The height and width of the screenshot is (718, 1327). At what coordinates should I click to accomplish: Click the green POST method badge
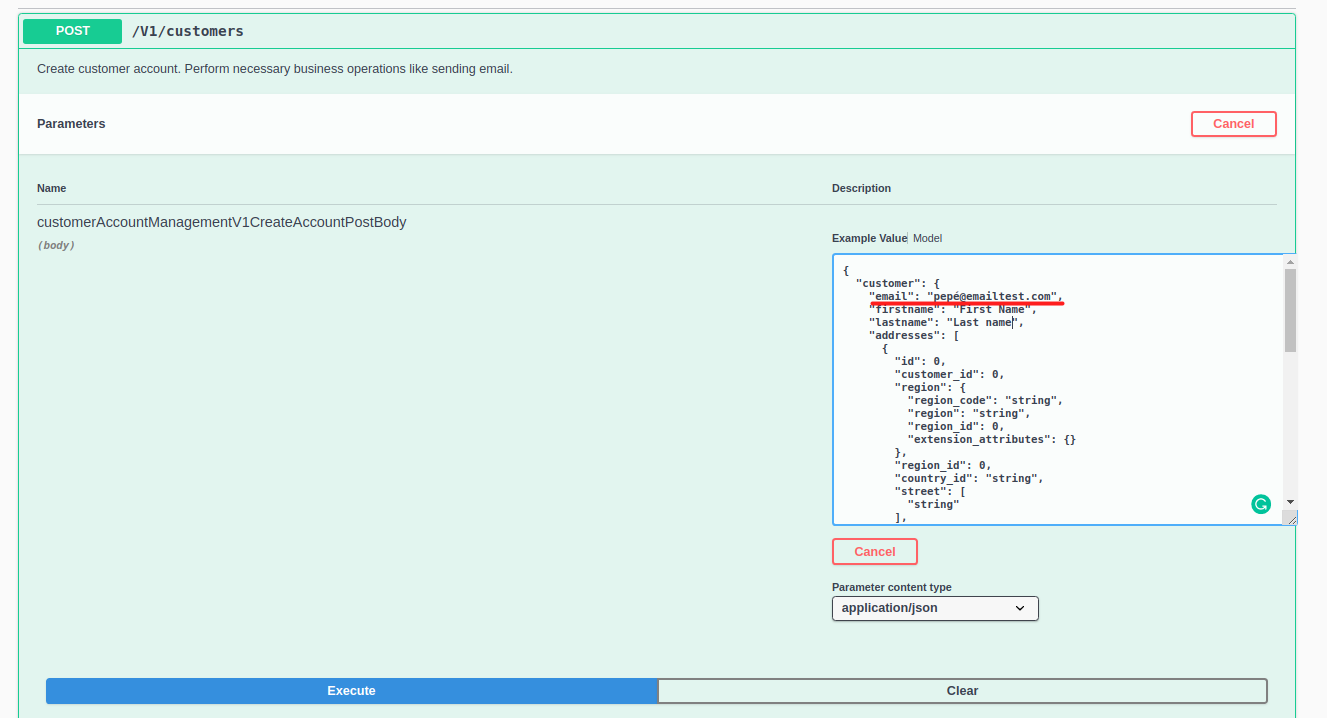click(72, 31)
